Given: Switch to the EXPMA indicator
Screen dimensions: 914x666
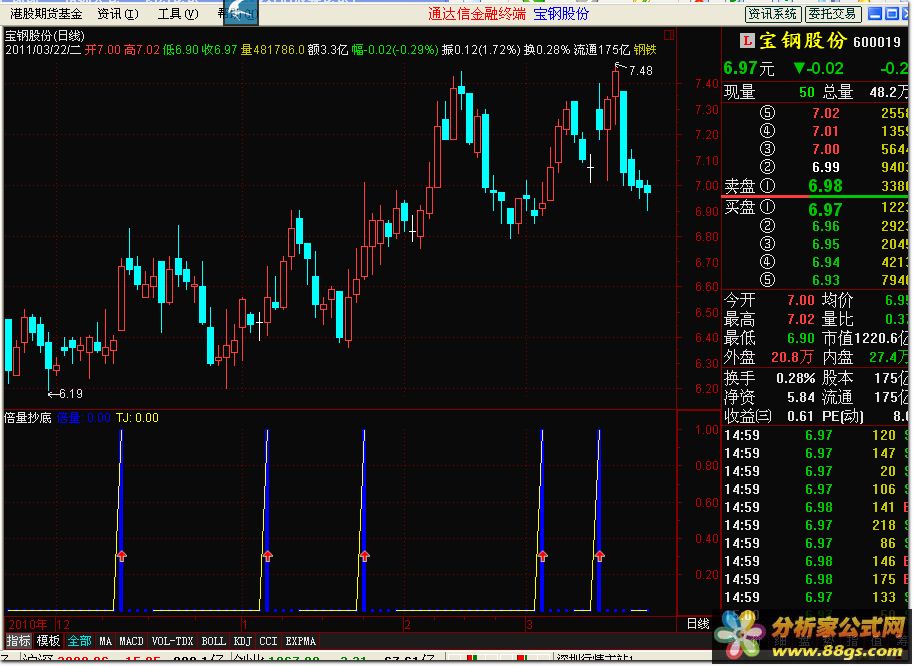Looking at the screenshot, I should (x=301, y=641).
